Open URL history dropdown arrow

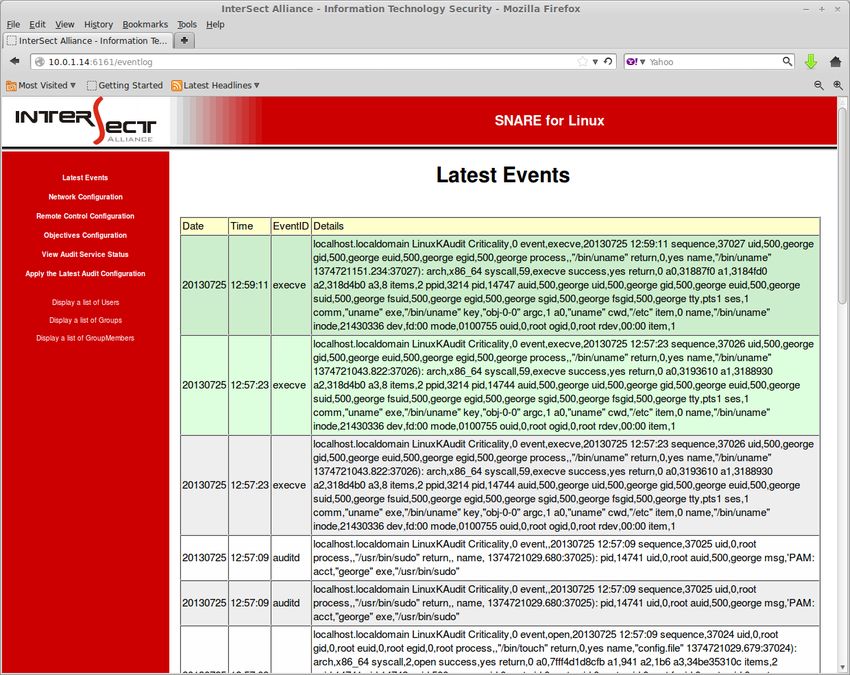point(595,62)
